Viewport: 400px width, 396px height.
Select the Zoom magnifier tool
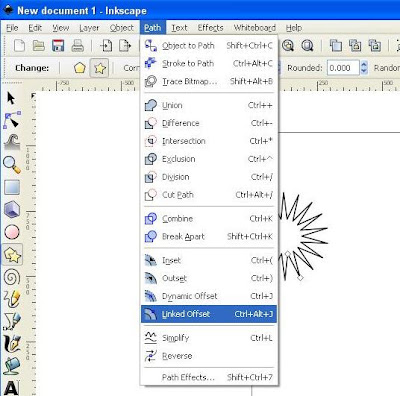[x=12, y=165]
